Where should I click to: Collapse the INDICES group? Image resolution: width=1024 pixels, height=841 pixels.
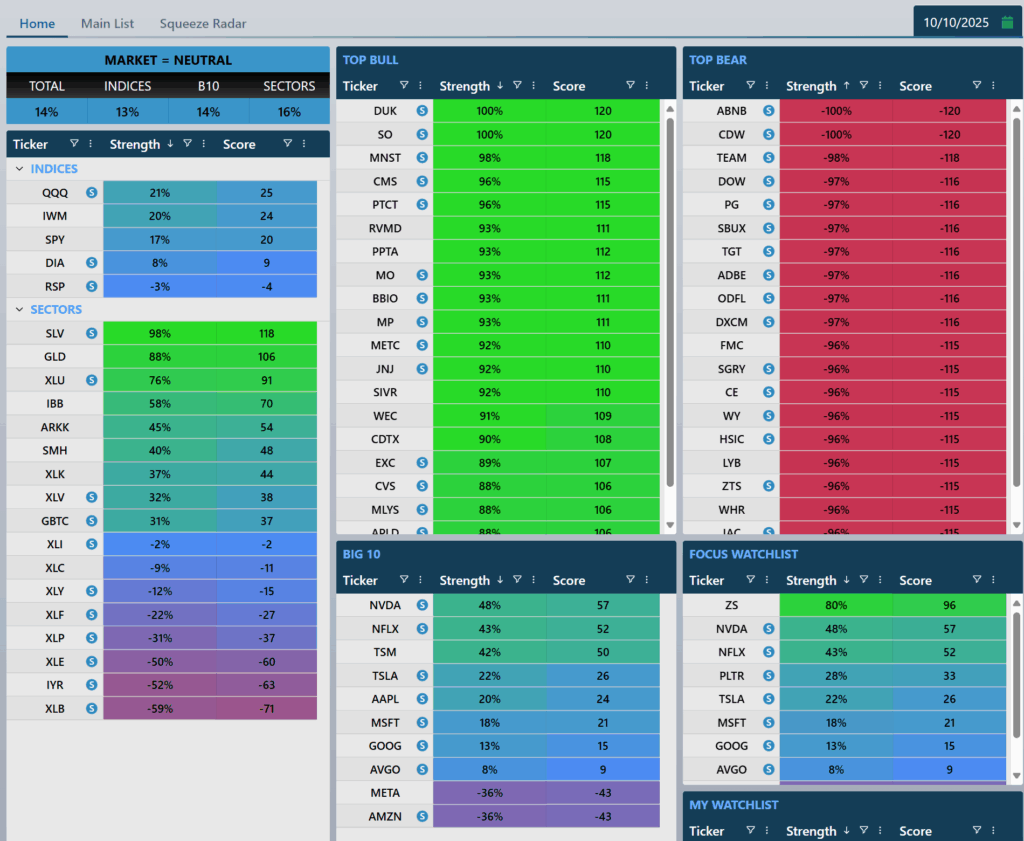[x=20, y=169]
